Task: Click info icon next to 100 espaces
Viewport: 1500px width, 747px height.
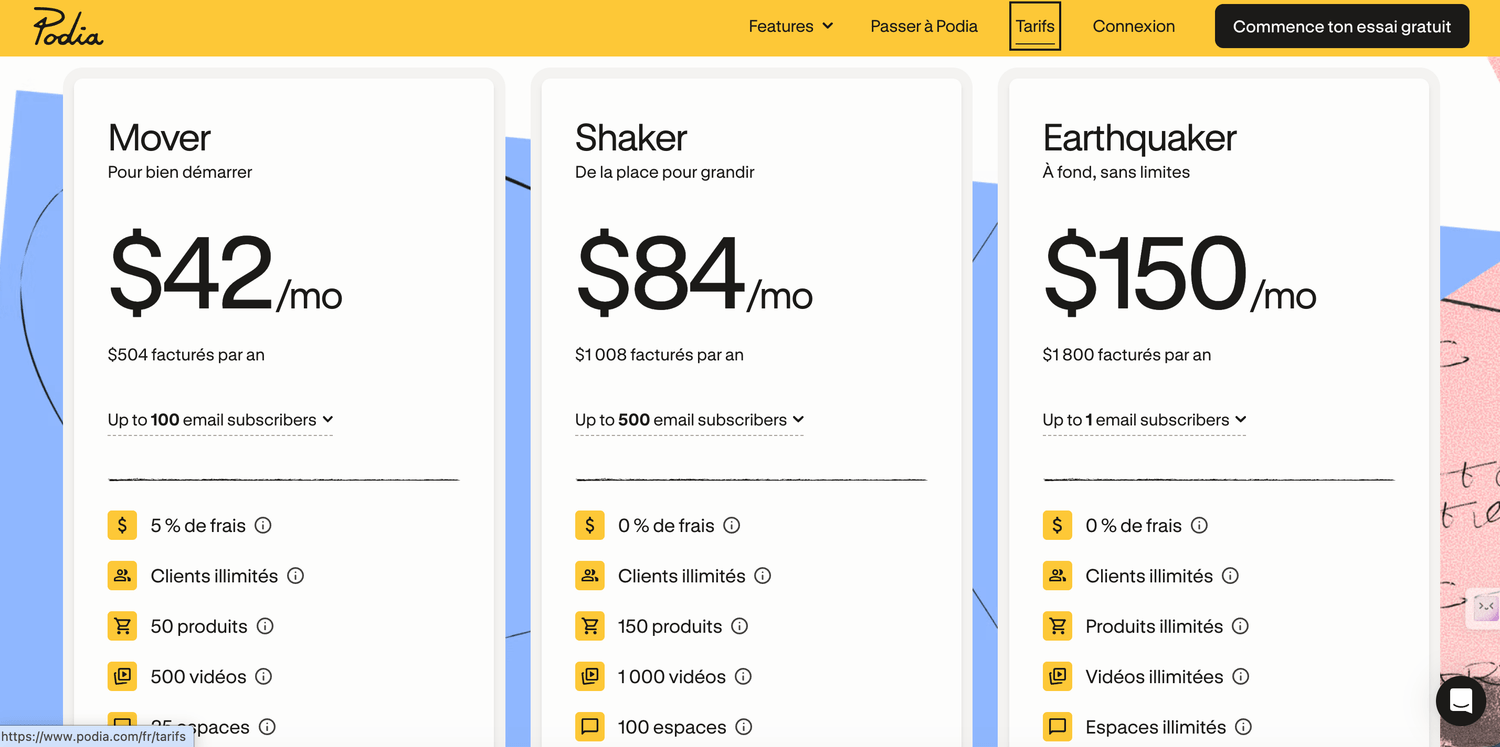Action: click(743, 727)
